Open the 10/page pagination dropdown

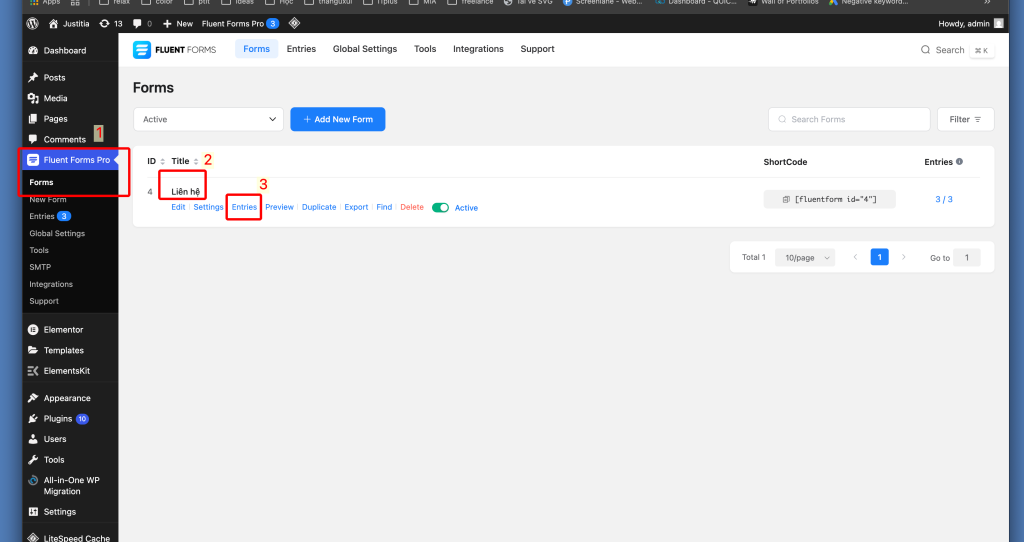coord(805,257)
